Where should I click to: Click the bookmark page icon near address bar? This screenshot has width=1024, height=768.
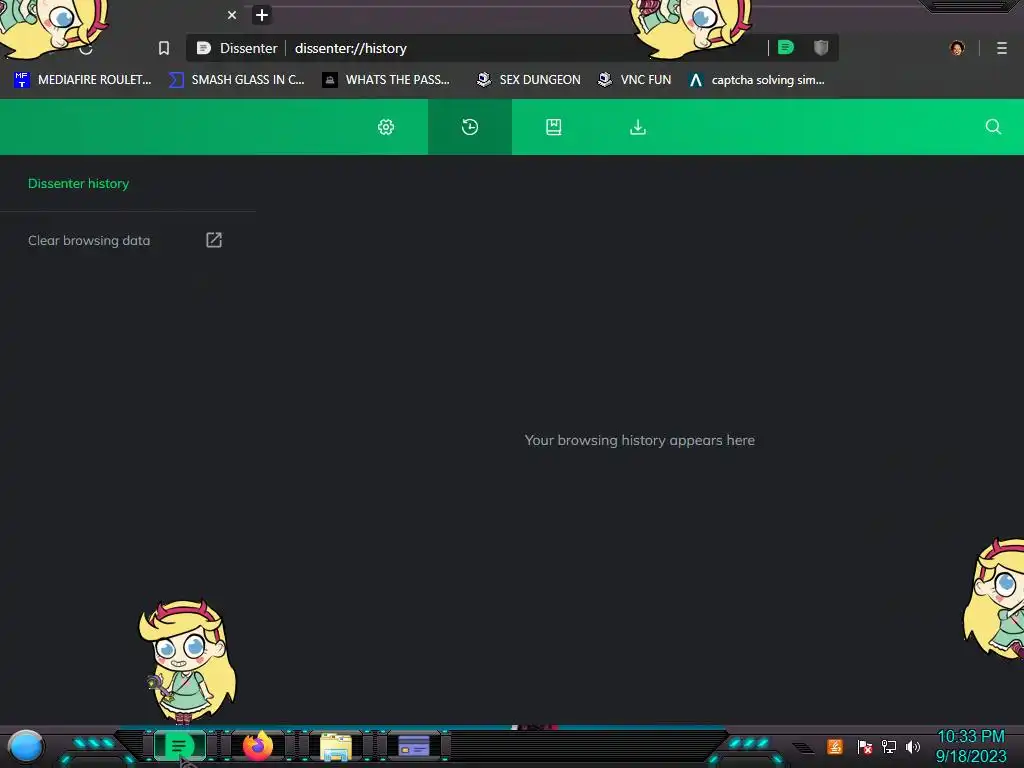pyautogui.click(x=164, y=48)
